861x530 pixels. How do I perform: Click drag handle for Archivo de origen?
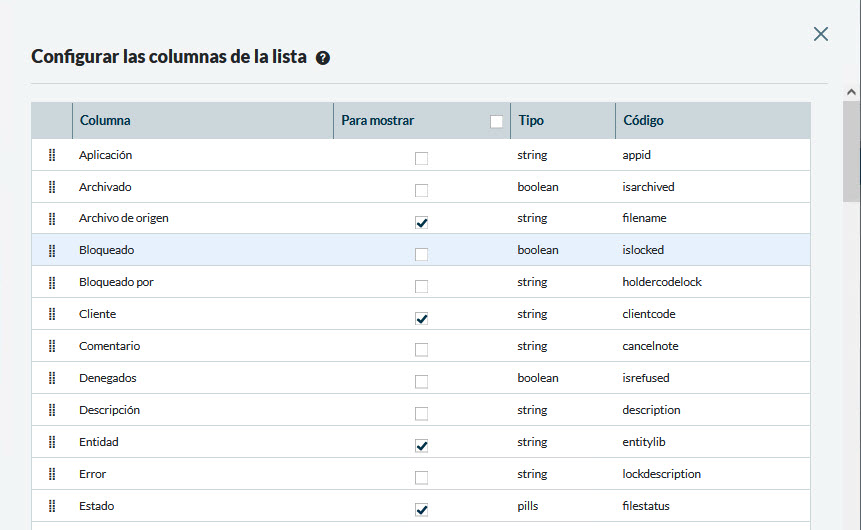[x=52, y=219]
